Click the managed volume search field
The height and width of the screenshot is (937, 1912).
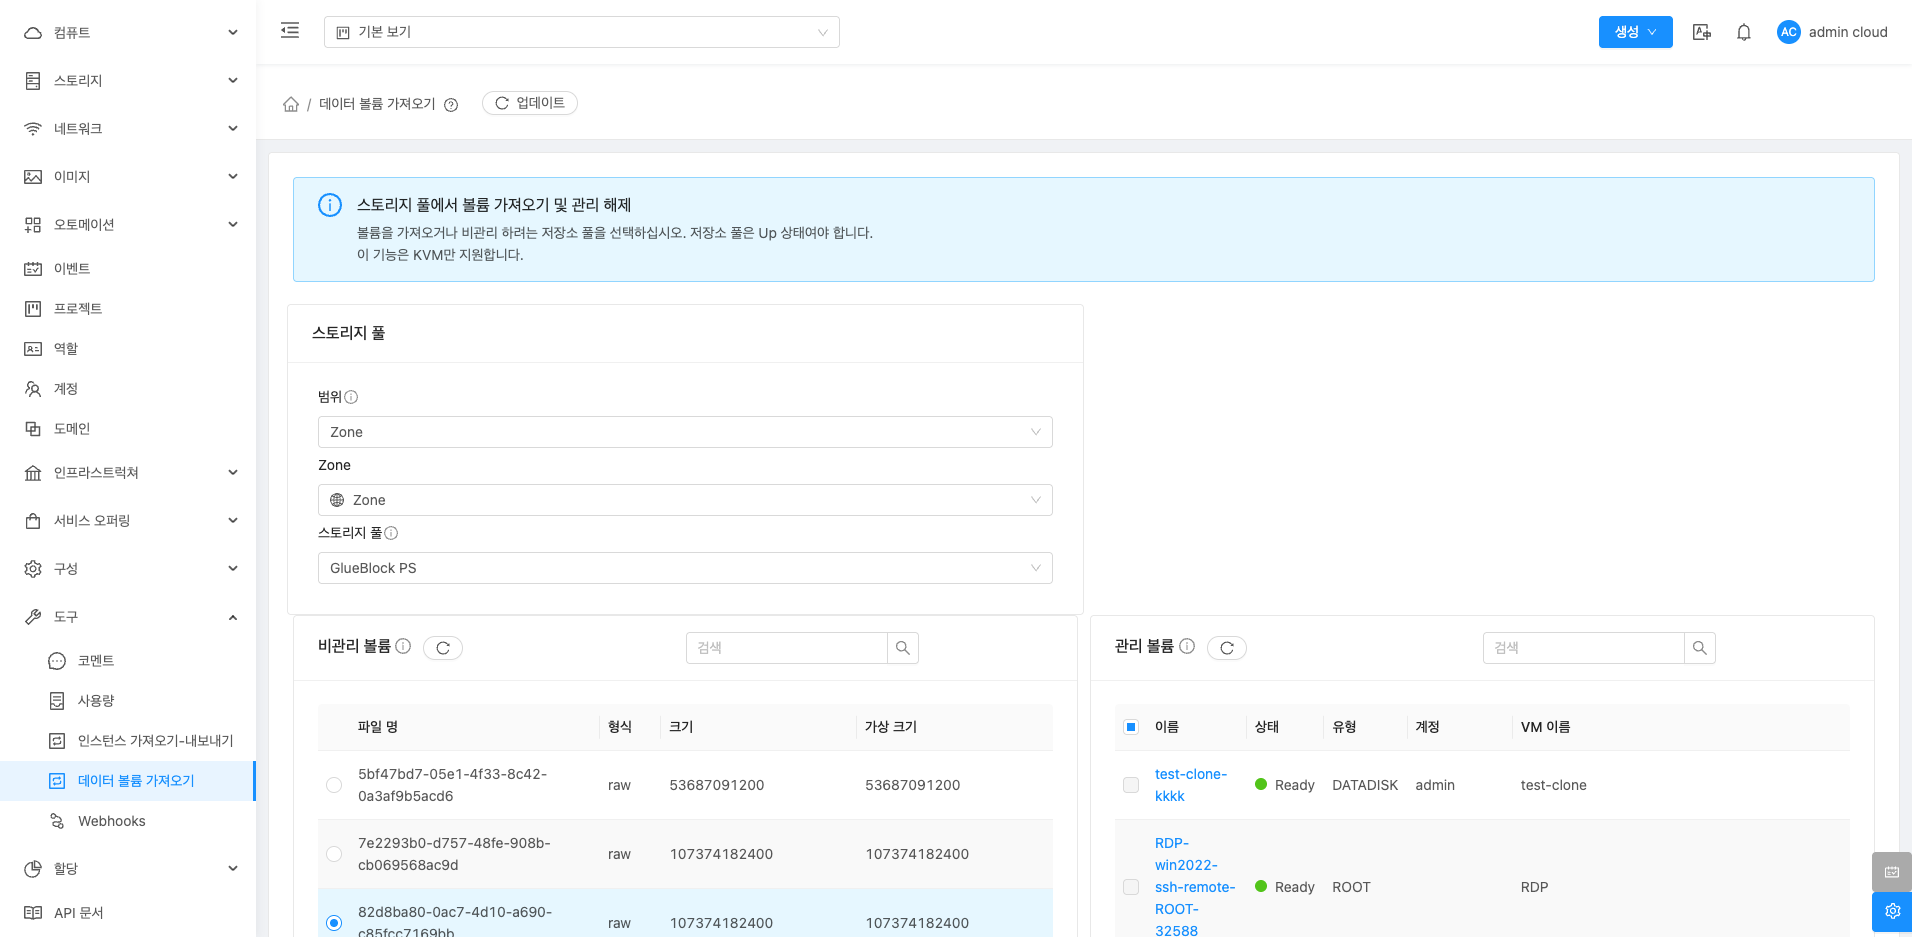[x=1583, y=648]
